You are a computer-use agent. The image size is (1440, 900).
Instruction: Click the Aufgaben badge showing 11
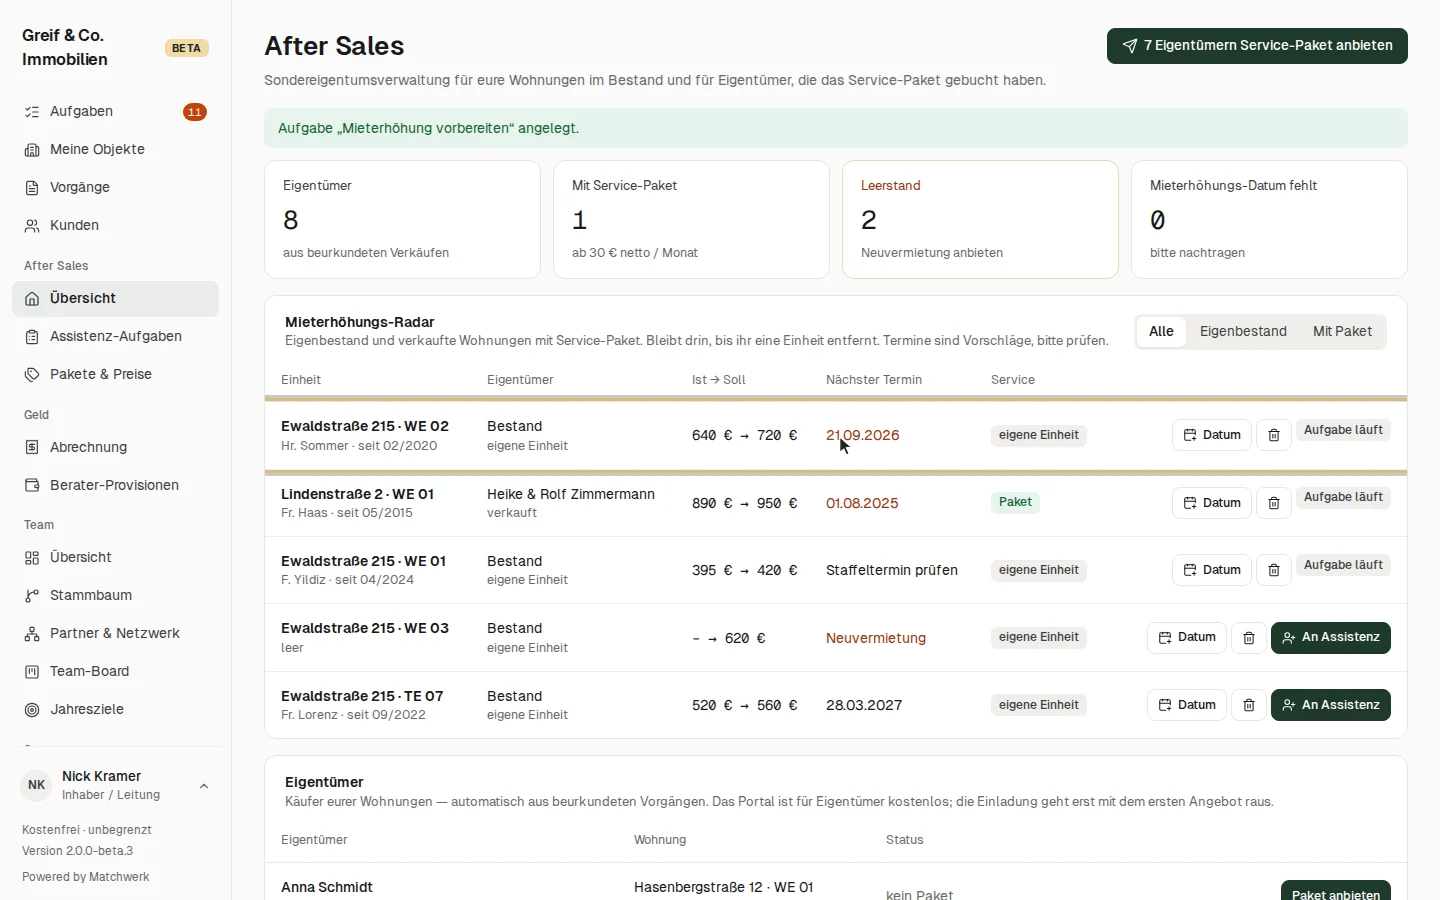[195, 112]
